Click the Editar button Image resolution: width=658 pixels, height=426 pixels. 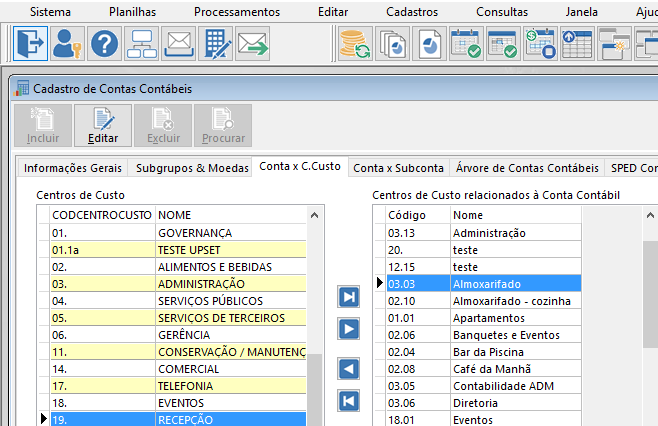tap(103, 125)
